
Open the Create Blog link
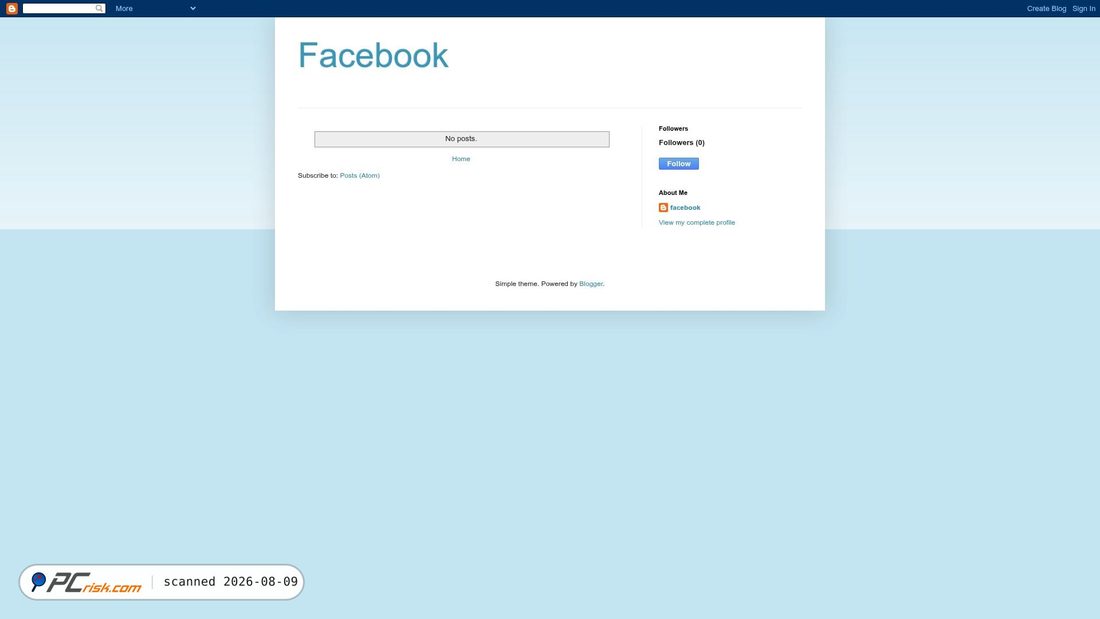(1046, 8)
